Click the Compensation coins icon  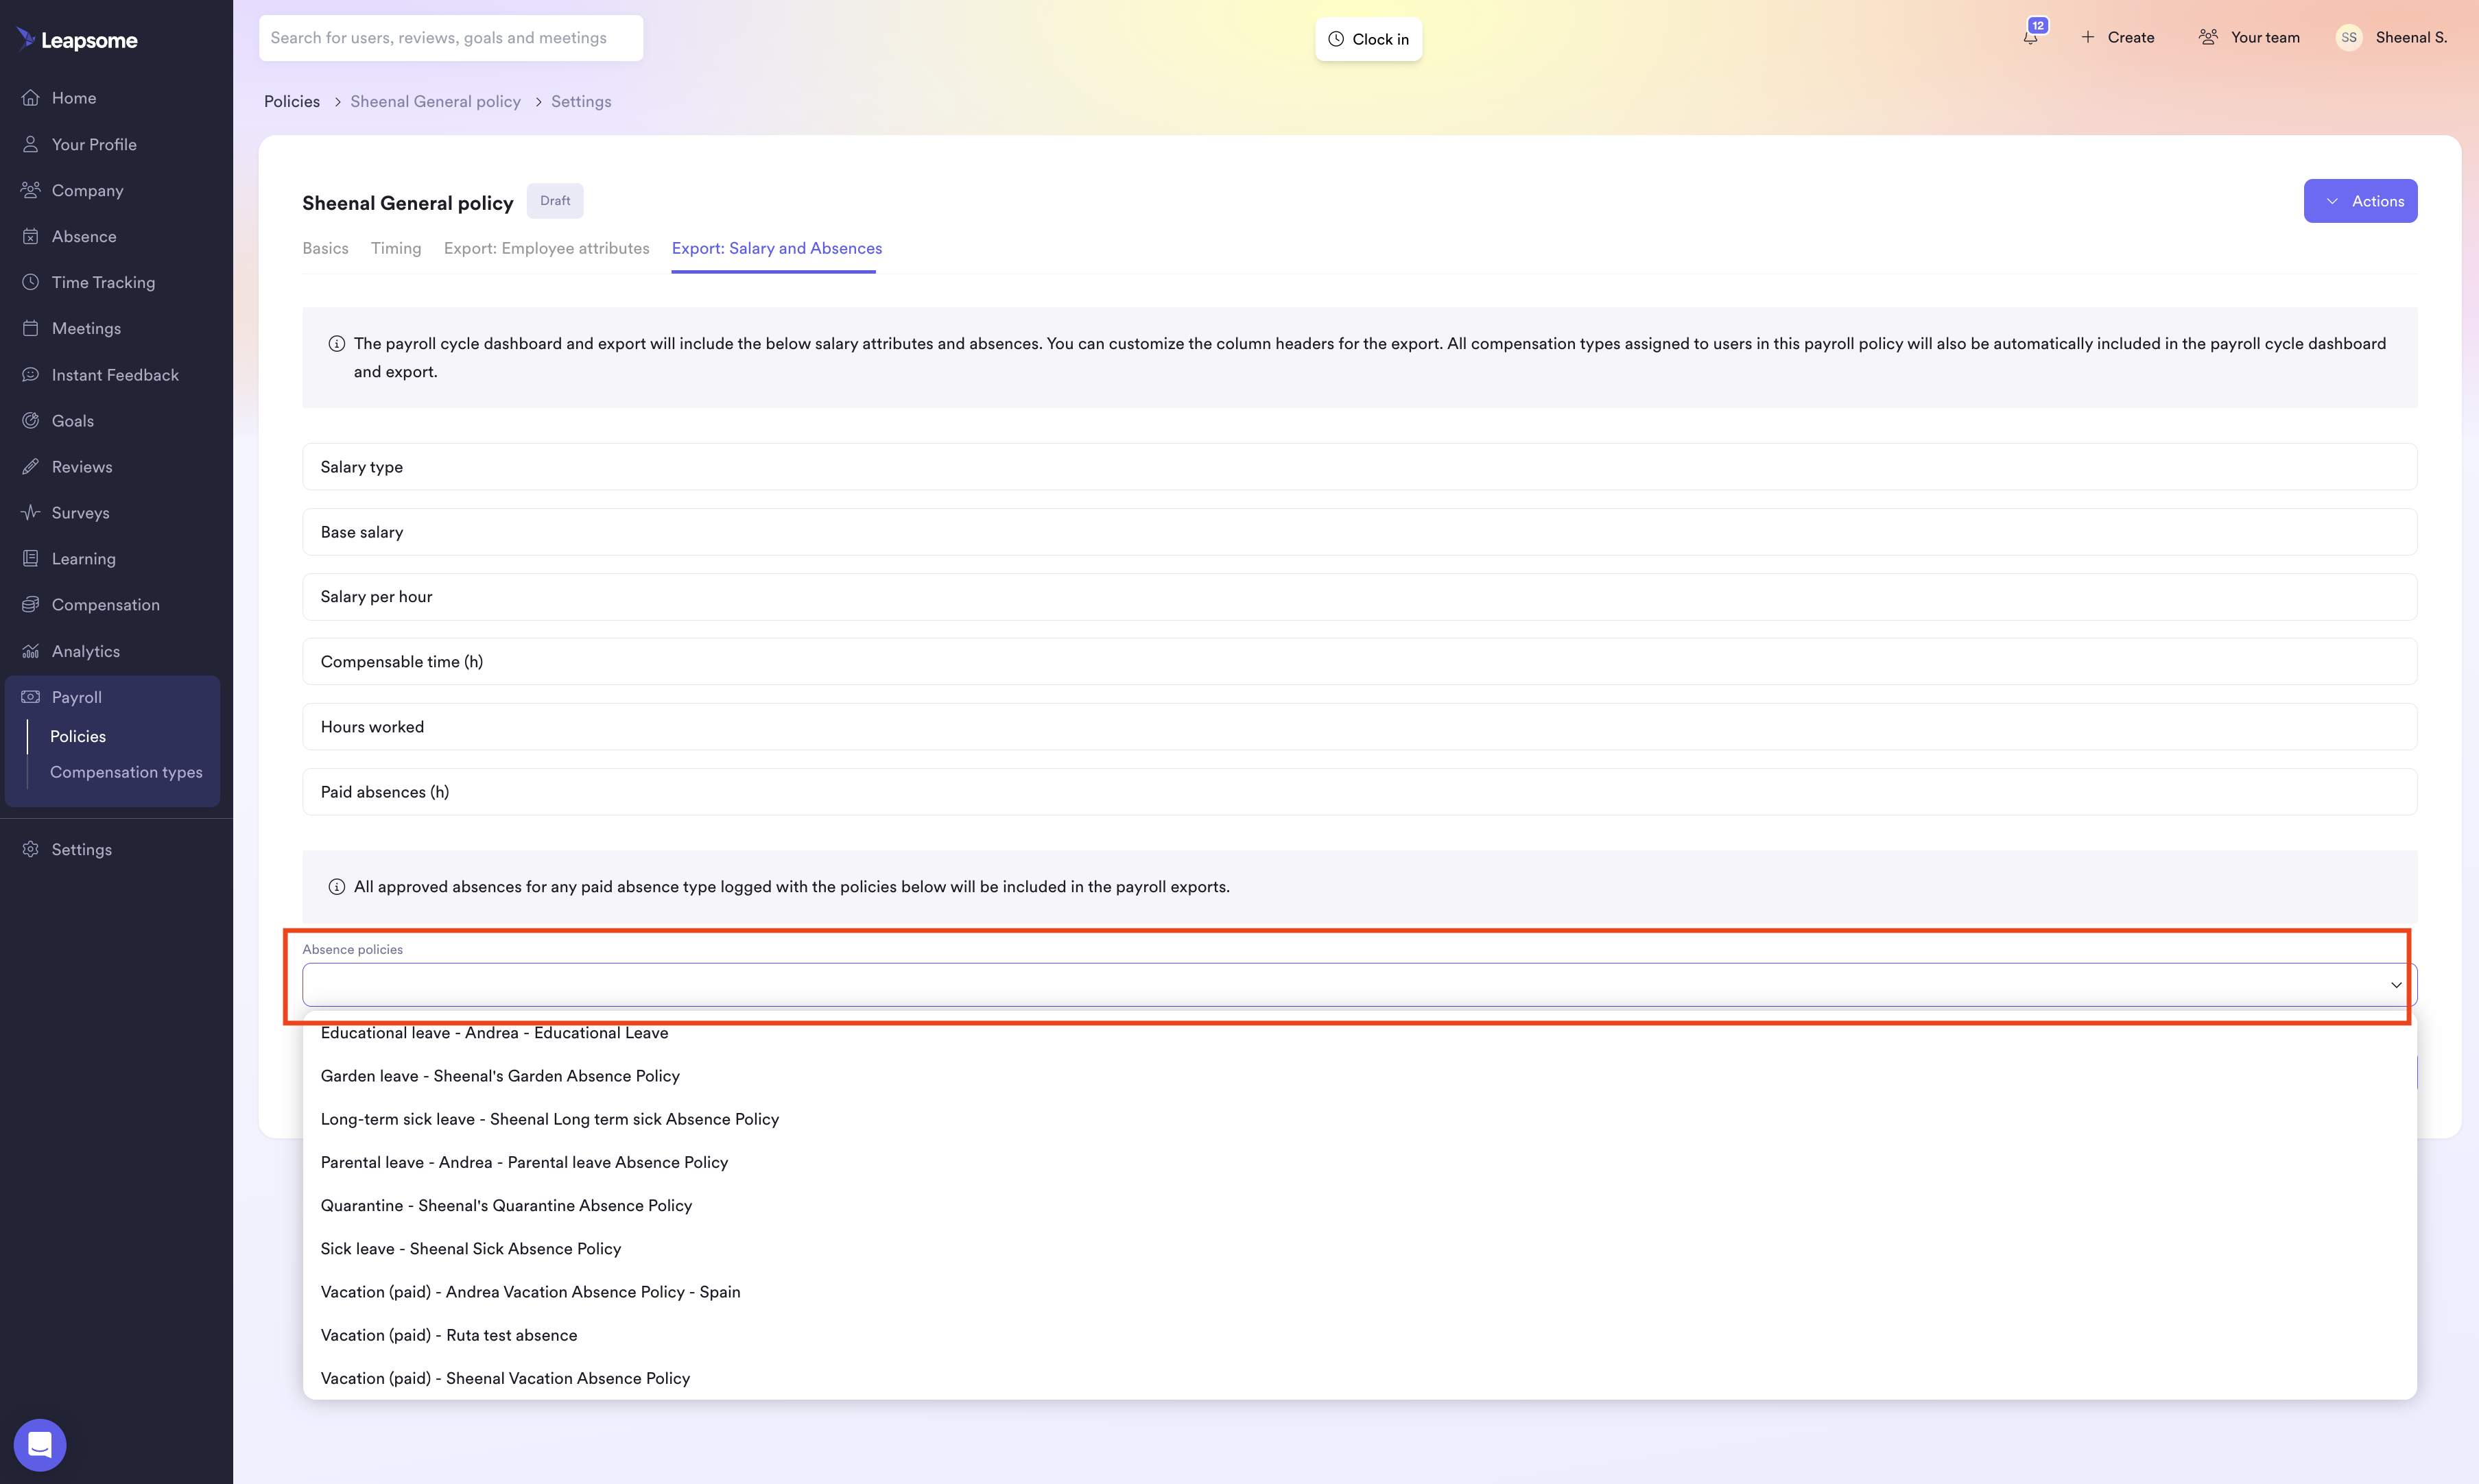(31, 604)
